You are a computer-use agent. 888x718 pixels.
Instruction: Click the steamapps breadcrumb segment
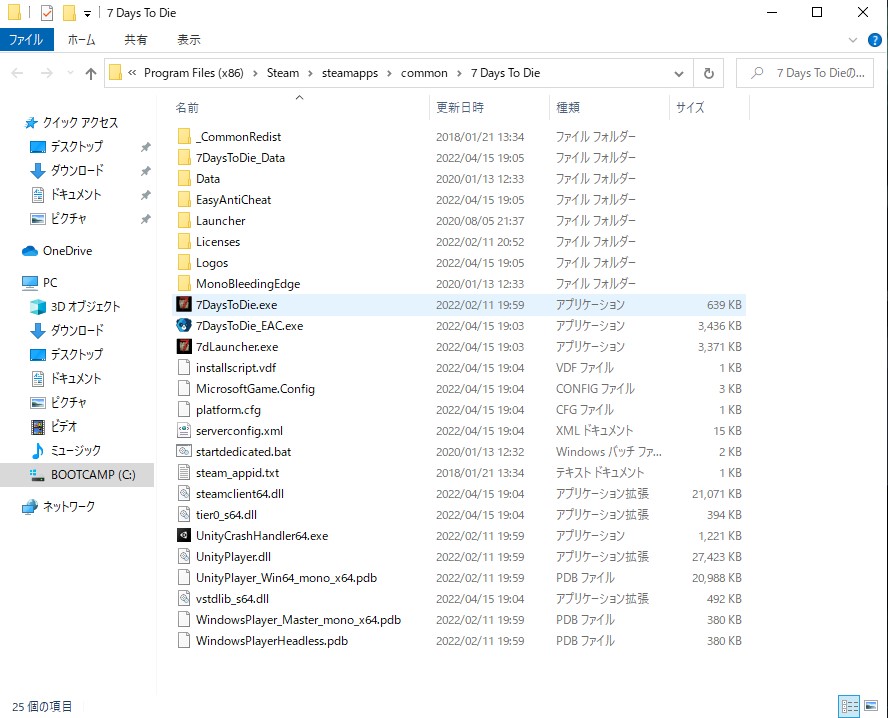point(345,73)
